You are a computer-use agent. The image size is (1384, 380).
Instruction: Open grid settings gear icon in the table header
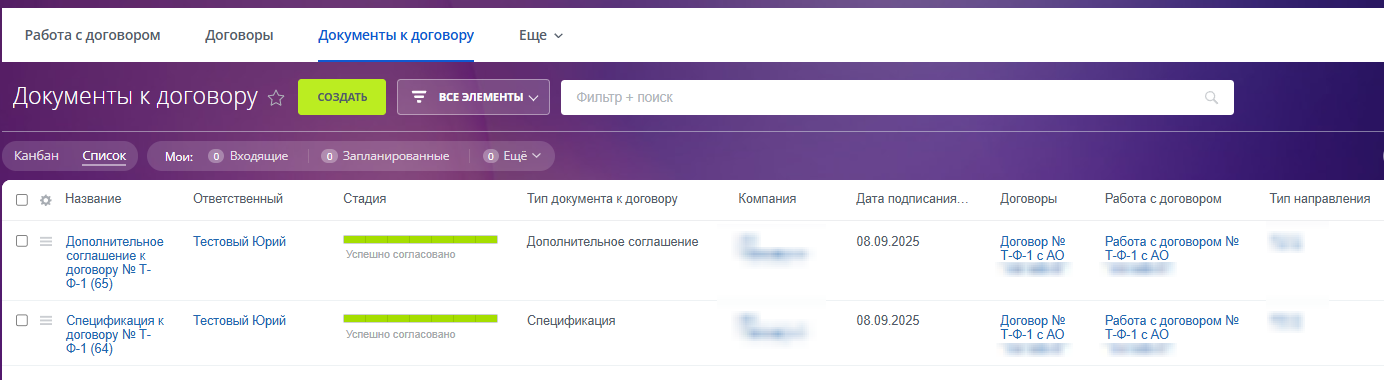click(x=45, y=200)
